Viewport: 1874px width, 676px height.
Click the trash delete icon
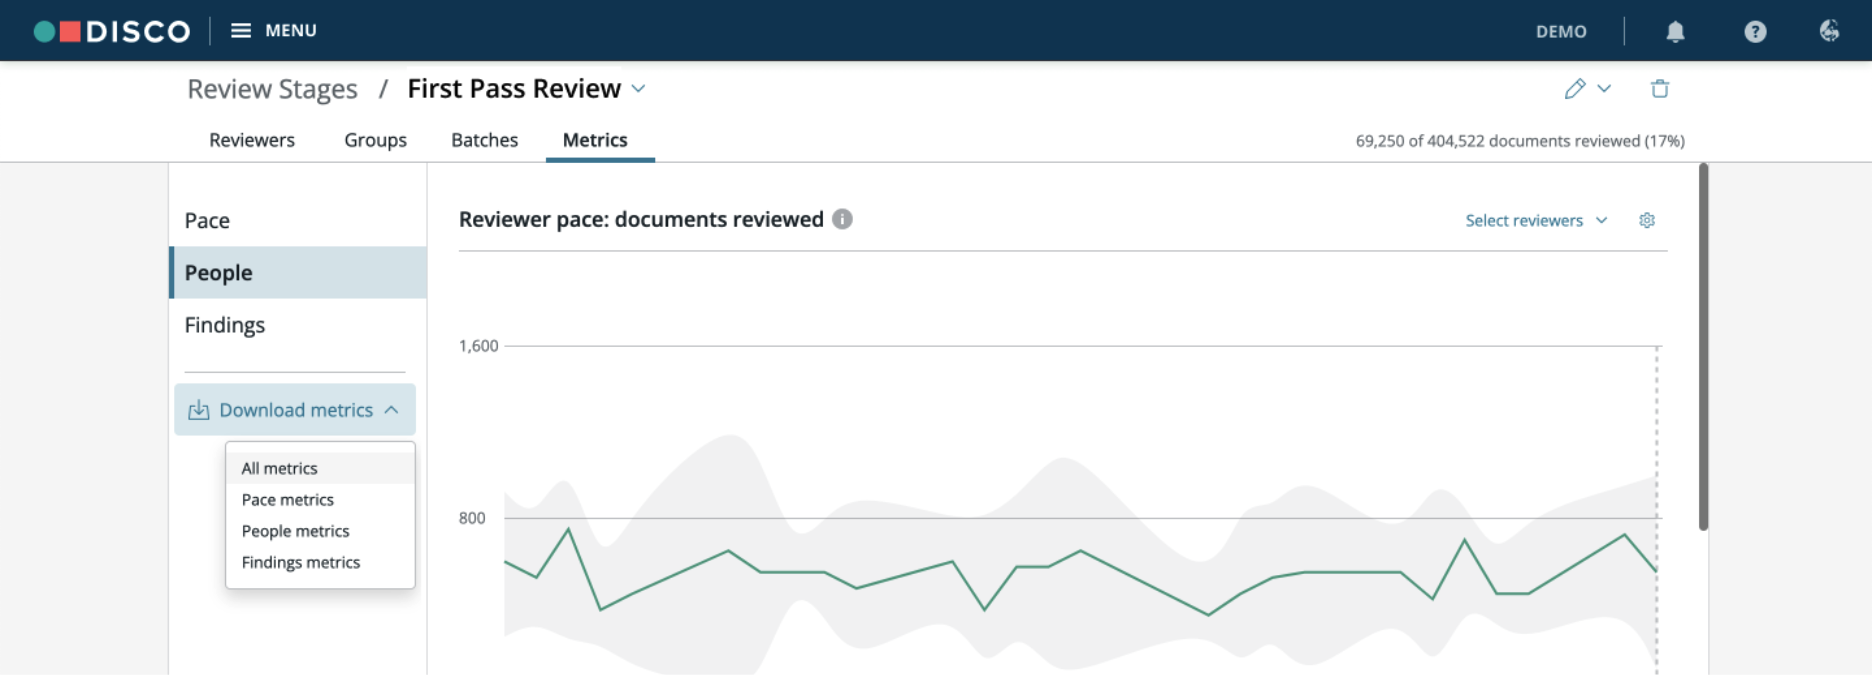(1660, 89)
